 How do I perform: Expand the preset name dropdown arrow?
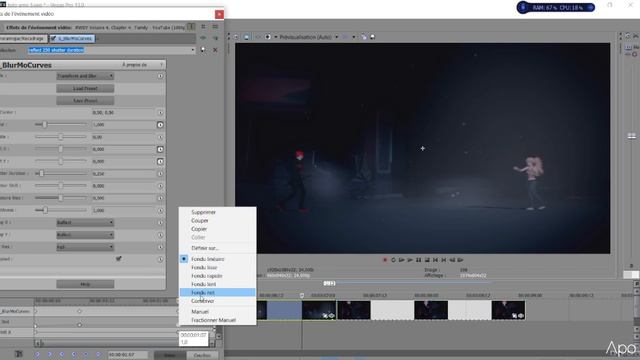tap(193, 50)
